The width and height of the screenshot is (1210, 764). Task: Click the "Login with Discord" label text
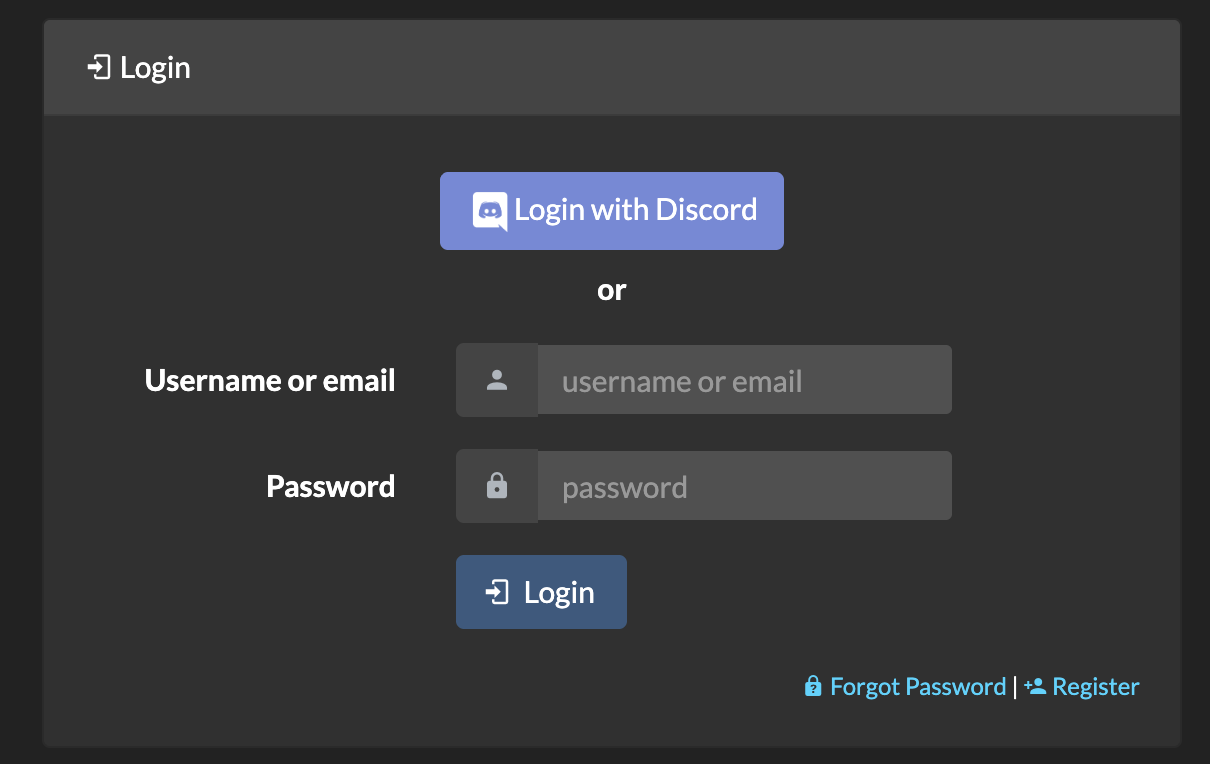636,210
